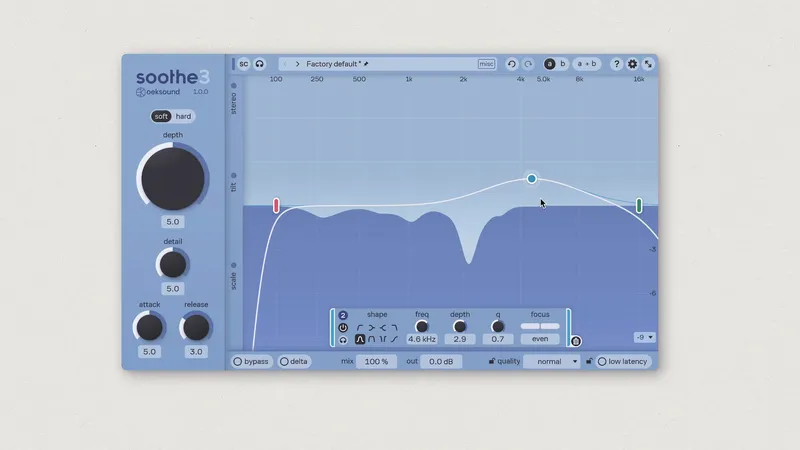Open the Factory default preset menu
Screen dimensions: 800x450
[x=333, y=64]
